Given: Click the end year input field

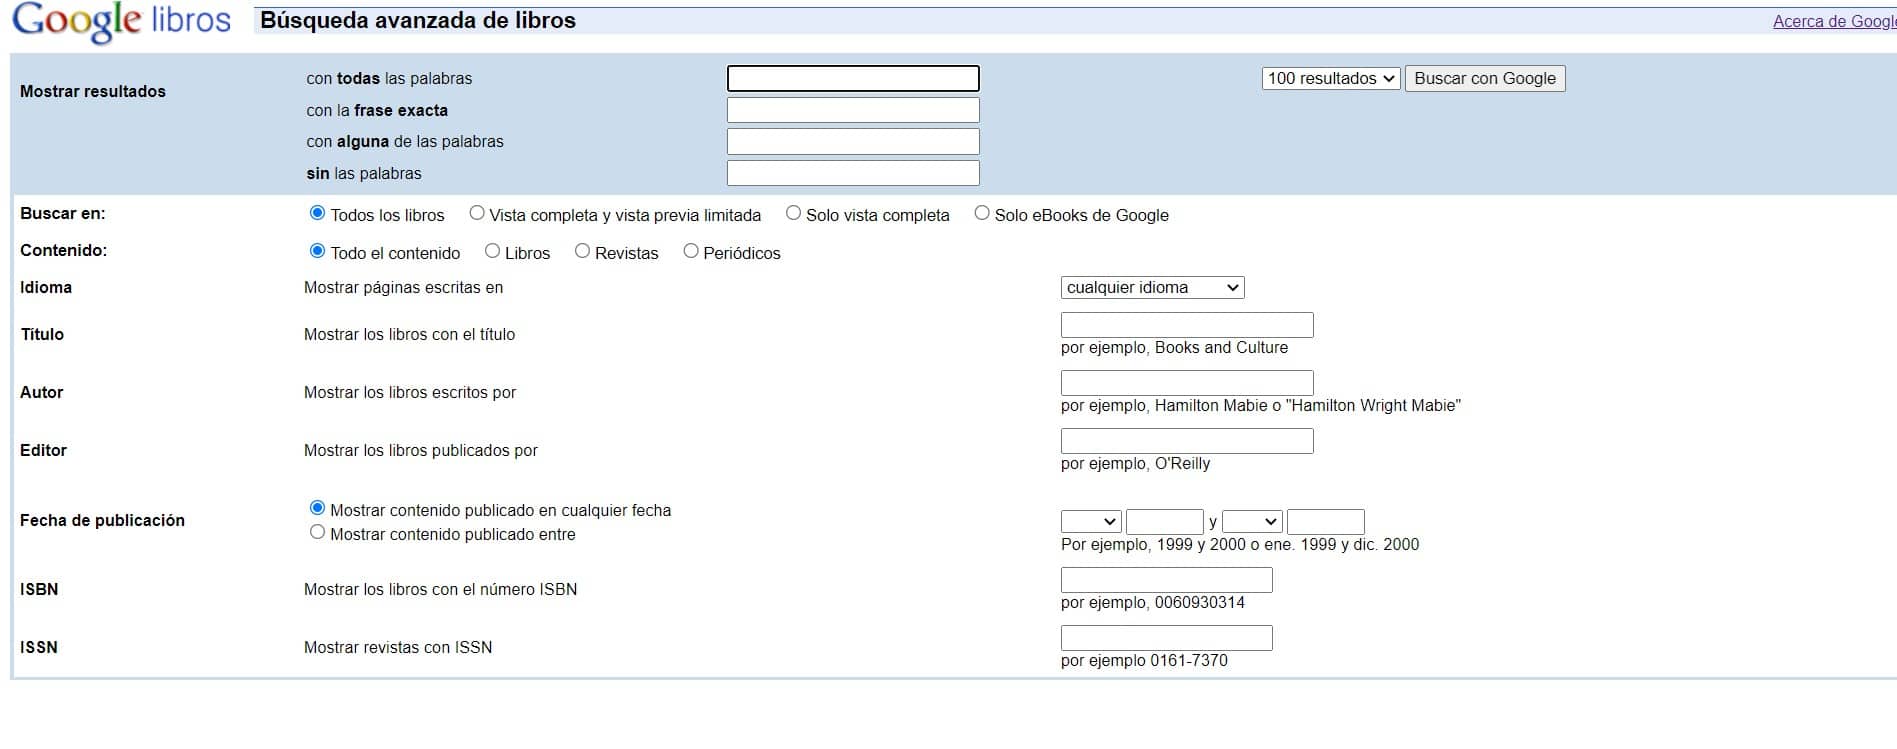Looking at the screenshot, I should [1326, 521].
